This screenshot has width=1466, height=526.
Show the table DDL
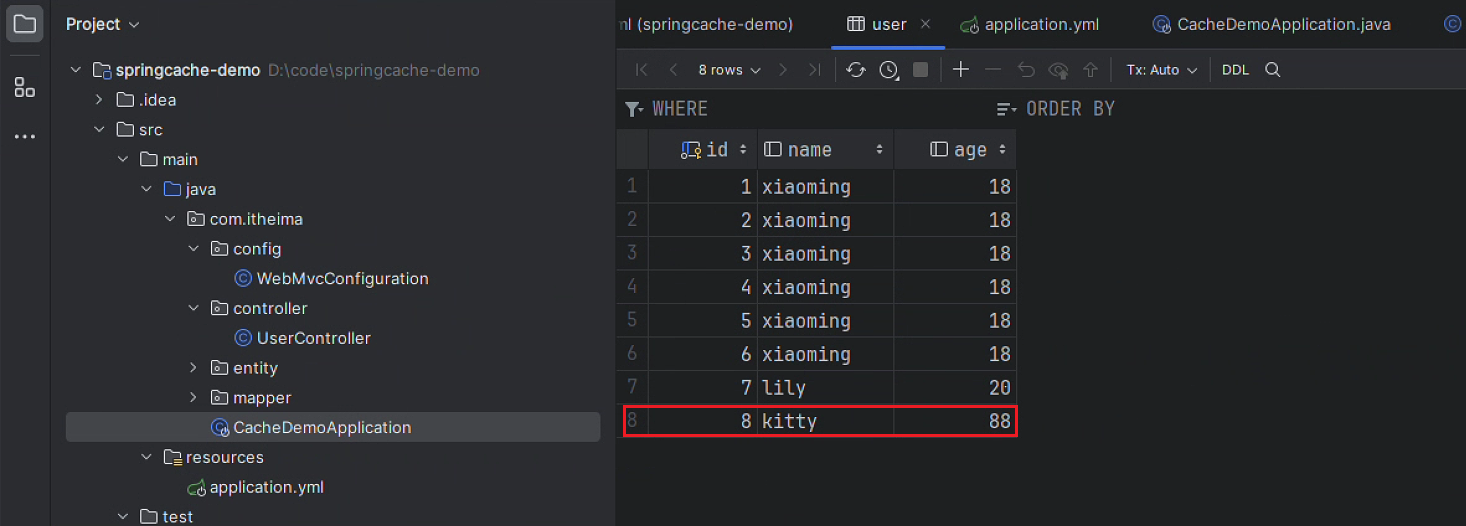[1236, 70]
